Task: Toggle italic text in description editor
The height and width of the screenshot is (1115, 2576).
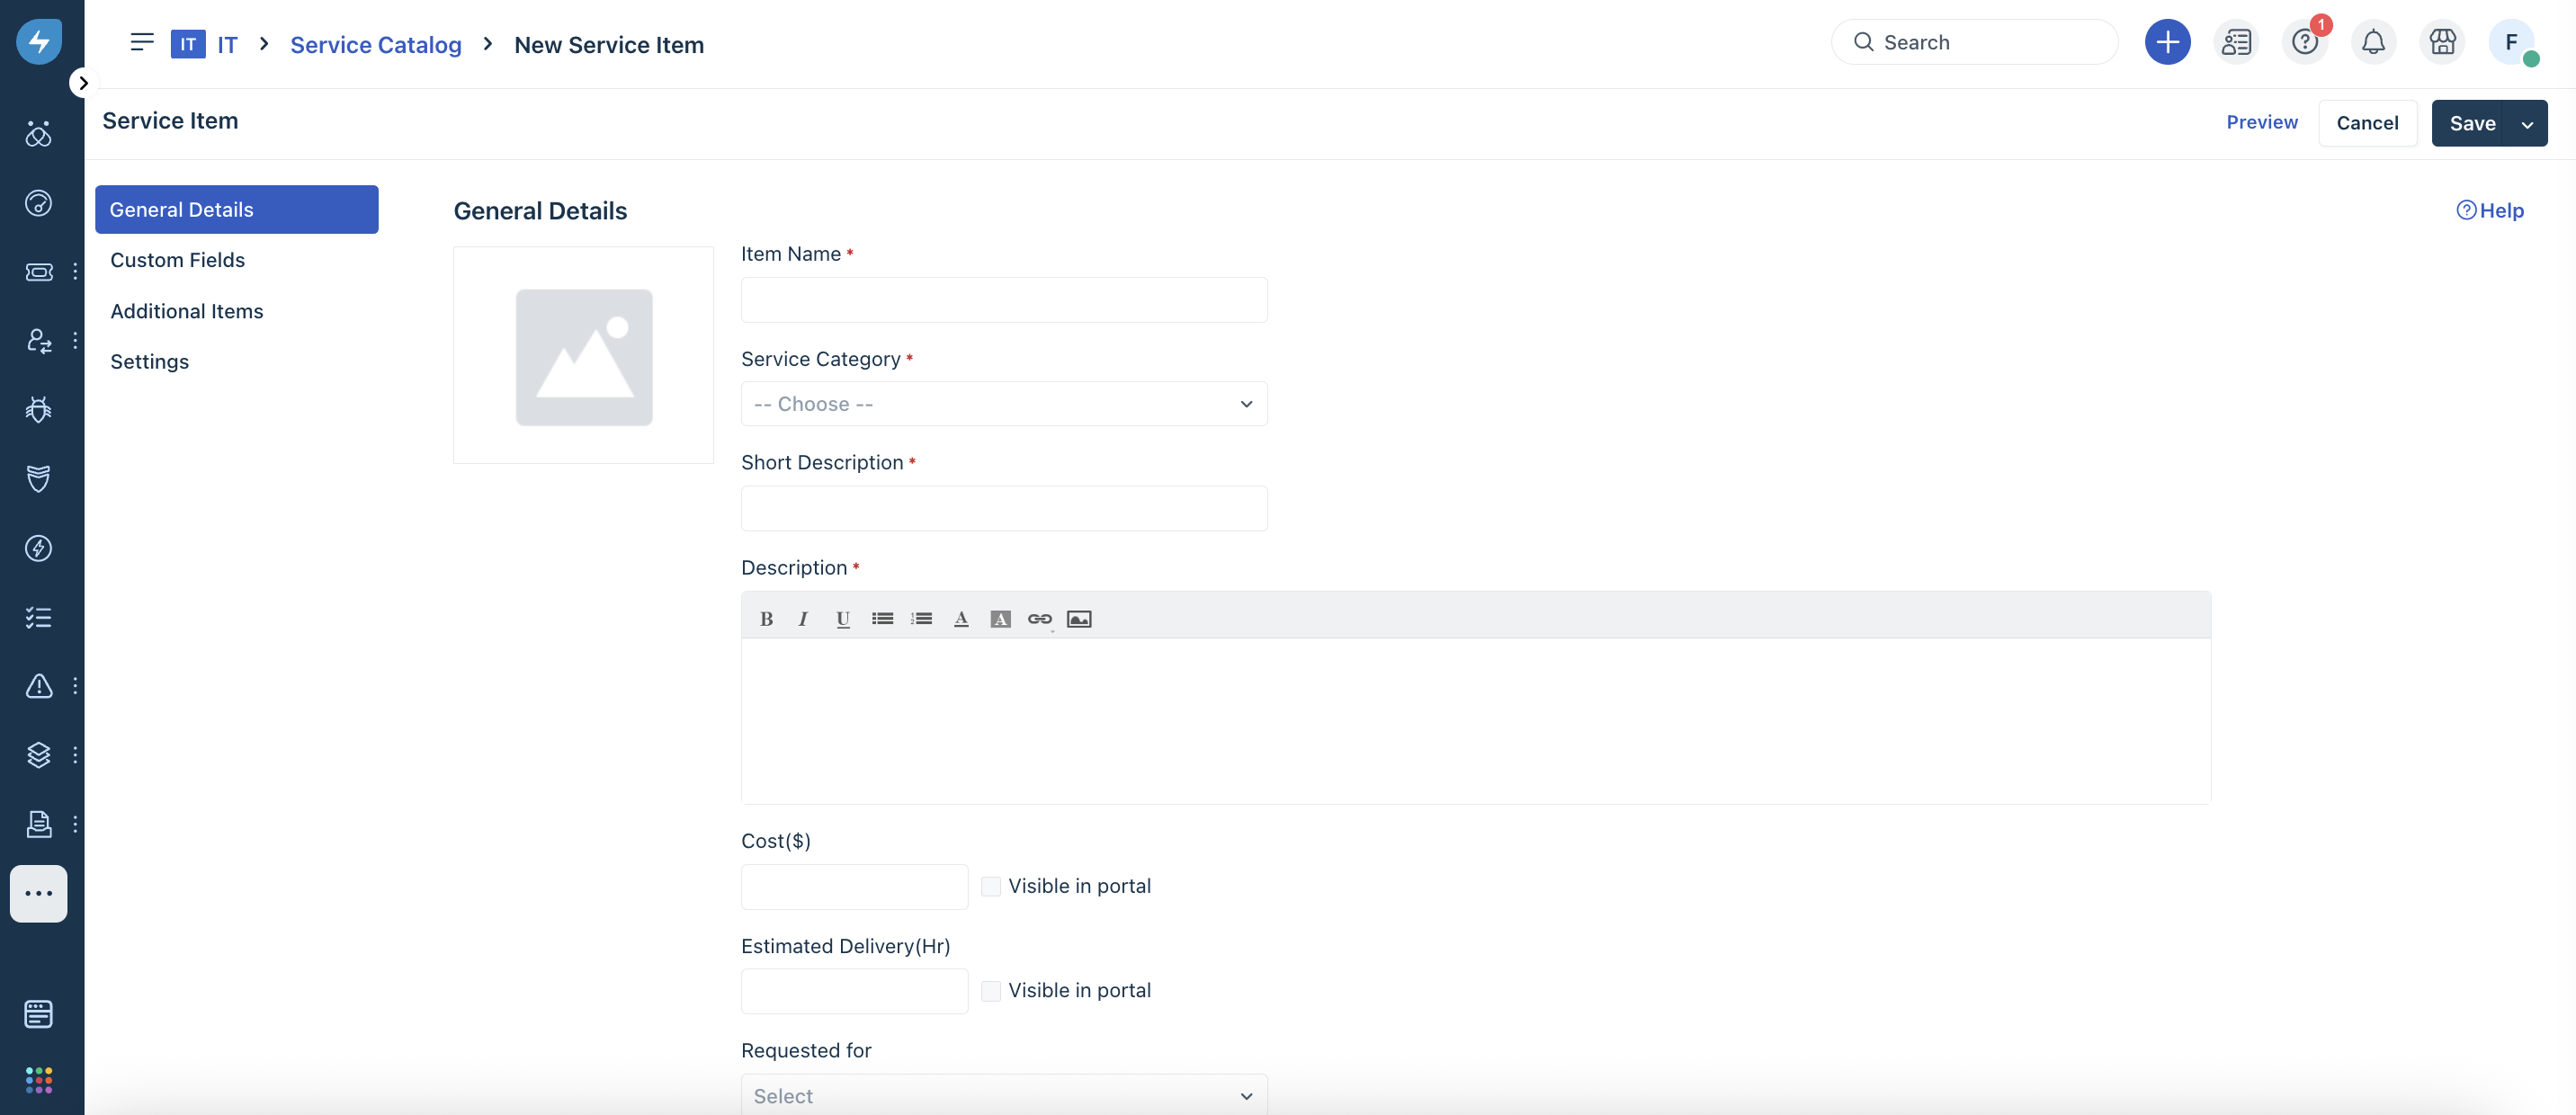Action: click(803, 619)
